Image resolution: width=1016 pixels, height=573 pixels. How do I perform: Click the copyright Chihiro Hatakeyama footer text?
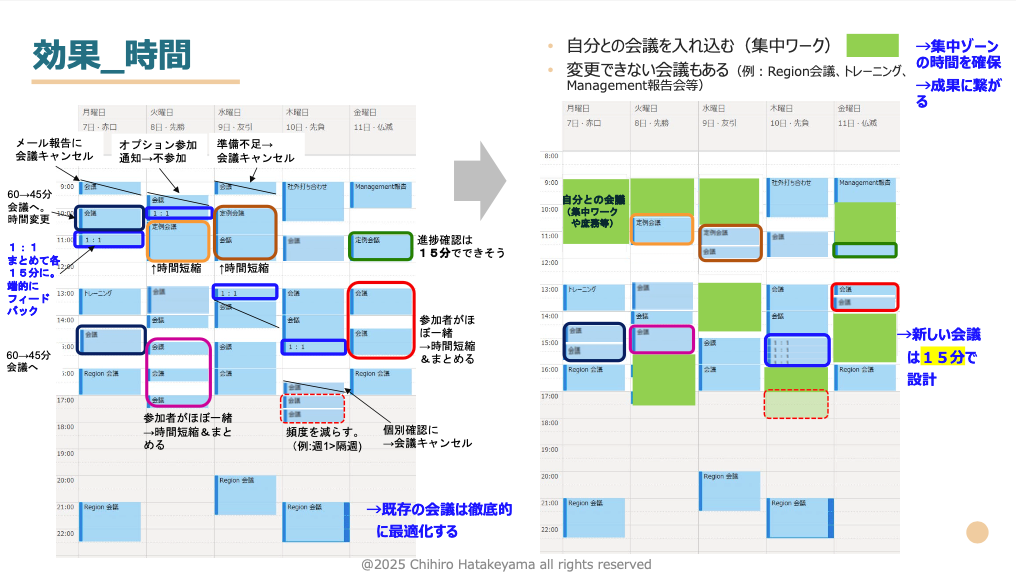click(506, 565)
